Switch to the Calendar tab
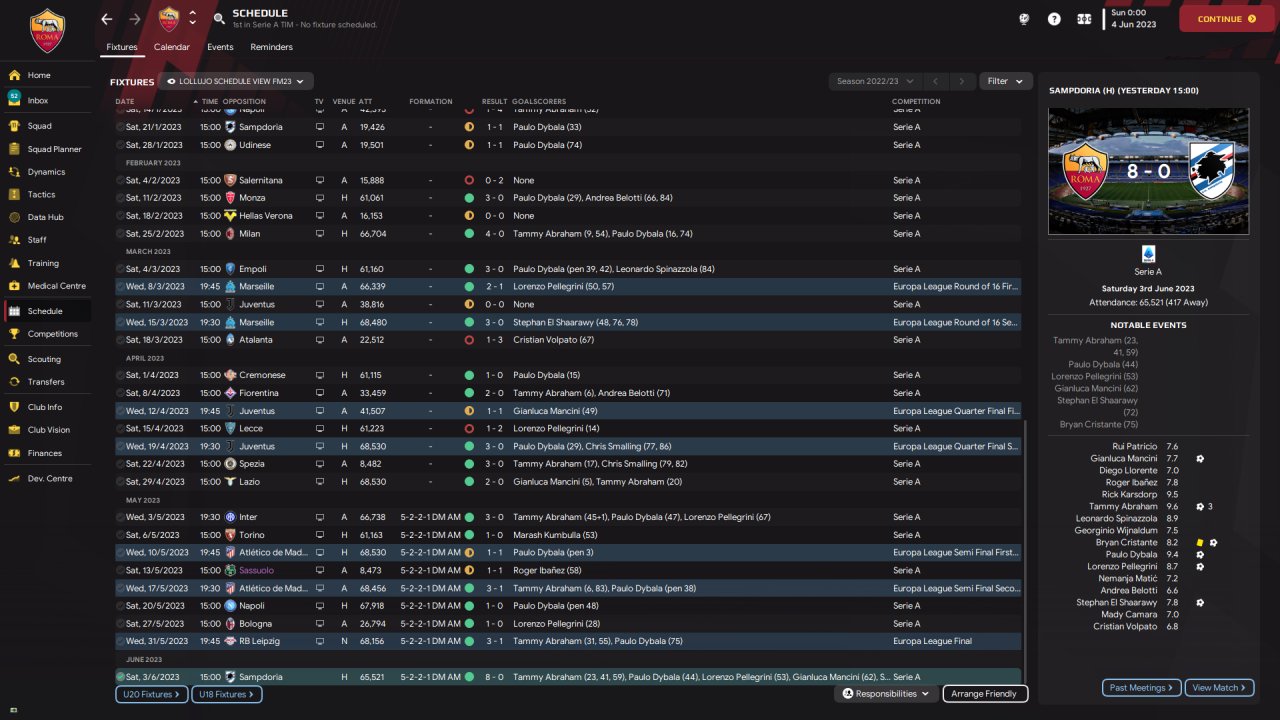The image size is (1280, 720). (172, 47)
